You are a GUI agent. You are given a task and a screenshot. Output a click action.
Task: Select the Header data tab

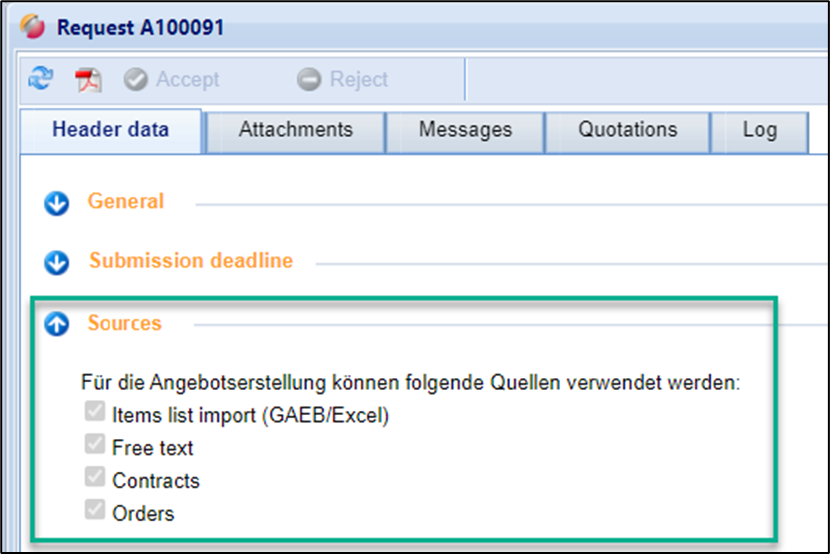pos(111,130)
